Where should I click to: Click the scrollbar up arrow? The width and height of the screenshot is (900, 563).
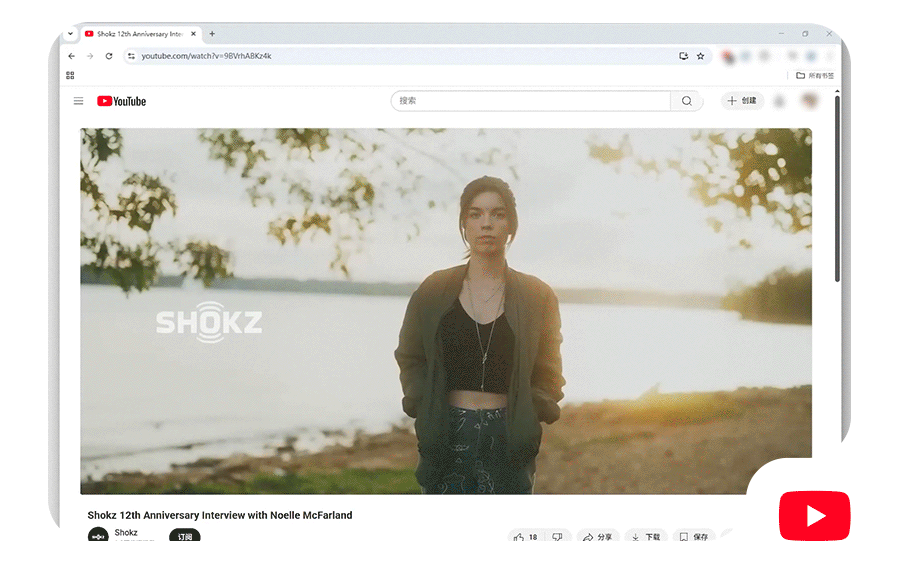tap(837, 91)
